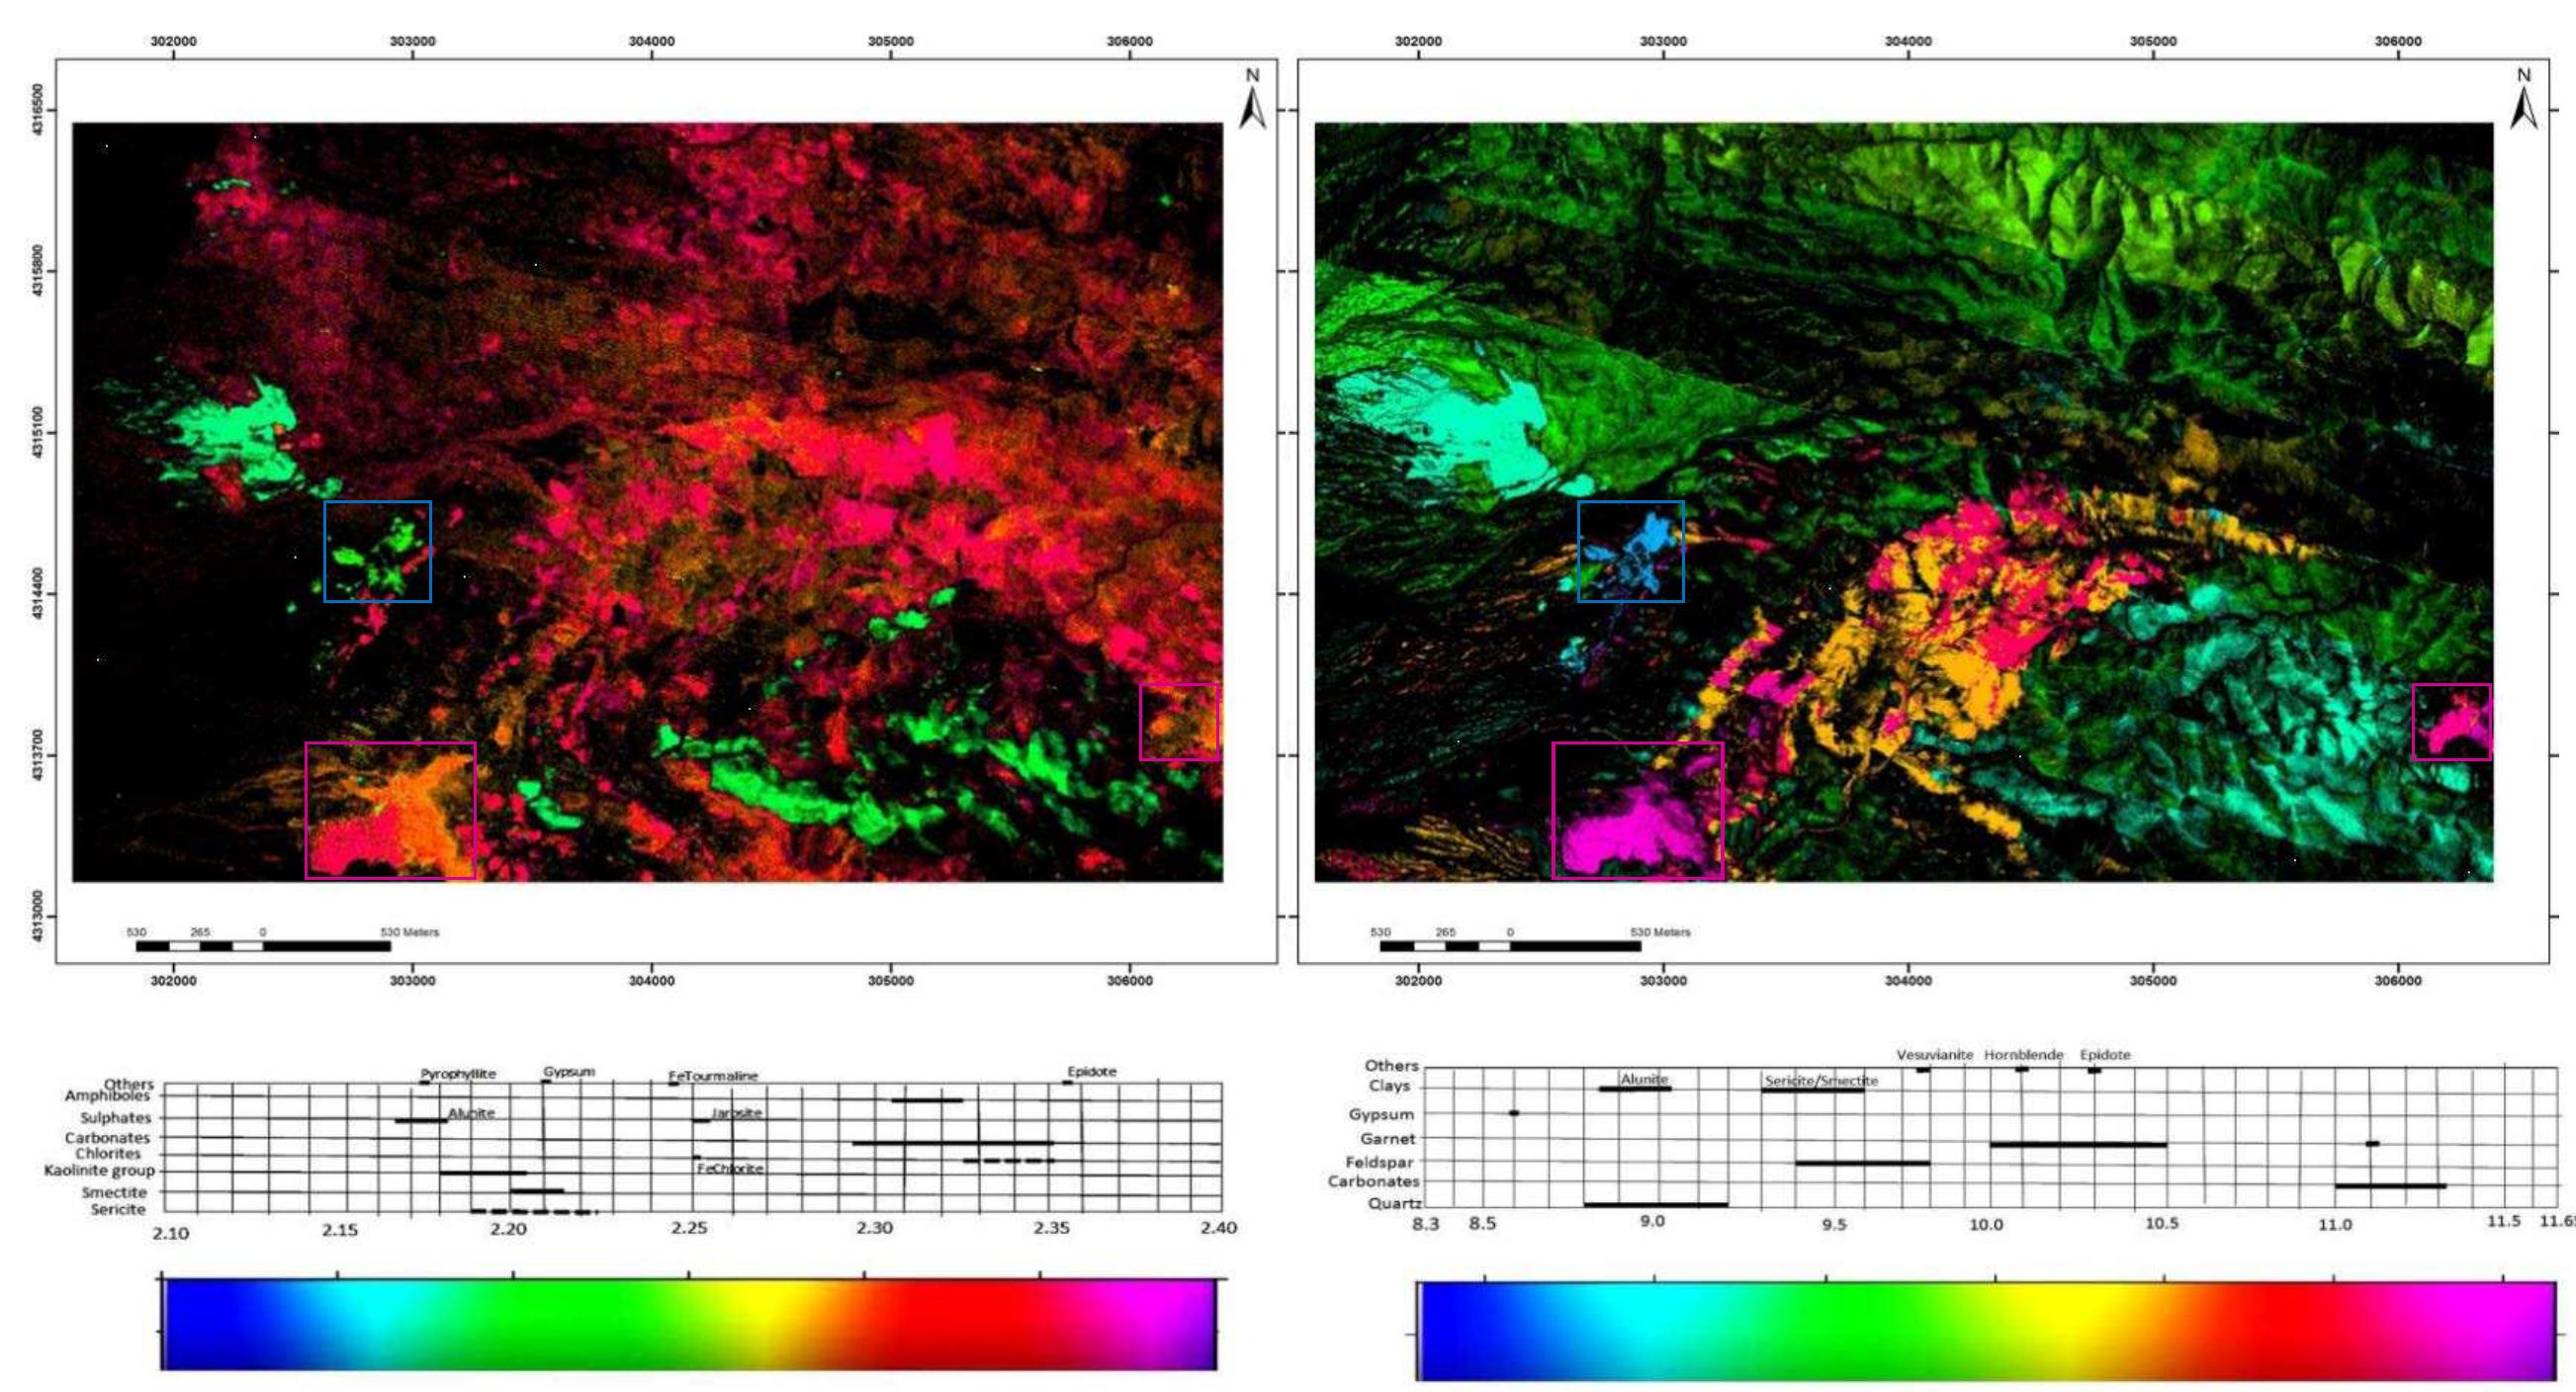Viewport: 2576px width, 1392px height.
Task: Click the Garnet row label
Action: click(1387, 1139)
